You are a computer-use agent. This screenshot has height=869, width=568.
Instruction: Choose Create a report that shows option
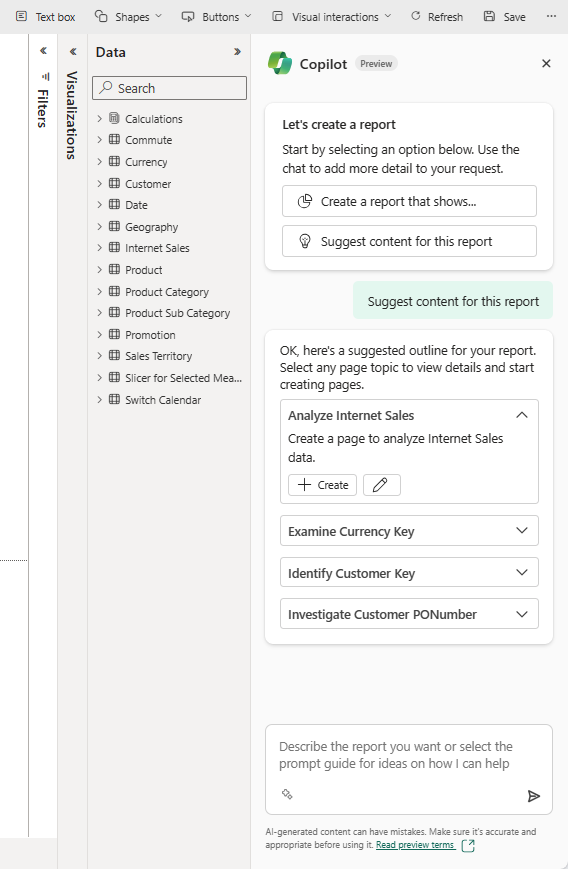[x=410, y=201]
